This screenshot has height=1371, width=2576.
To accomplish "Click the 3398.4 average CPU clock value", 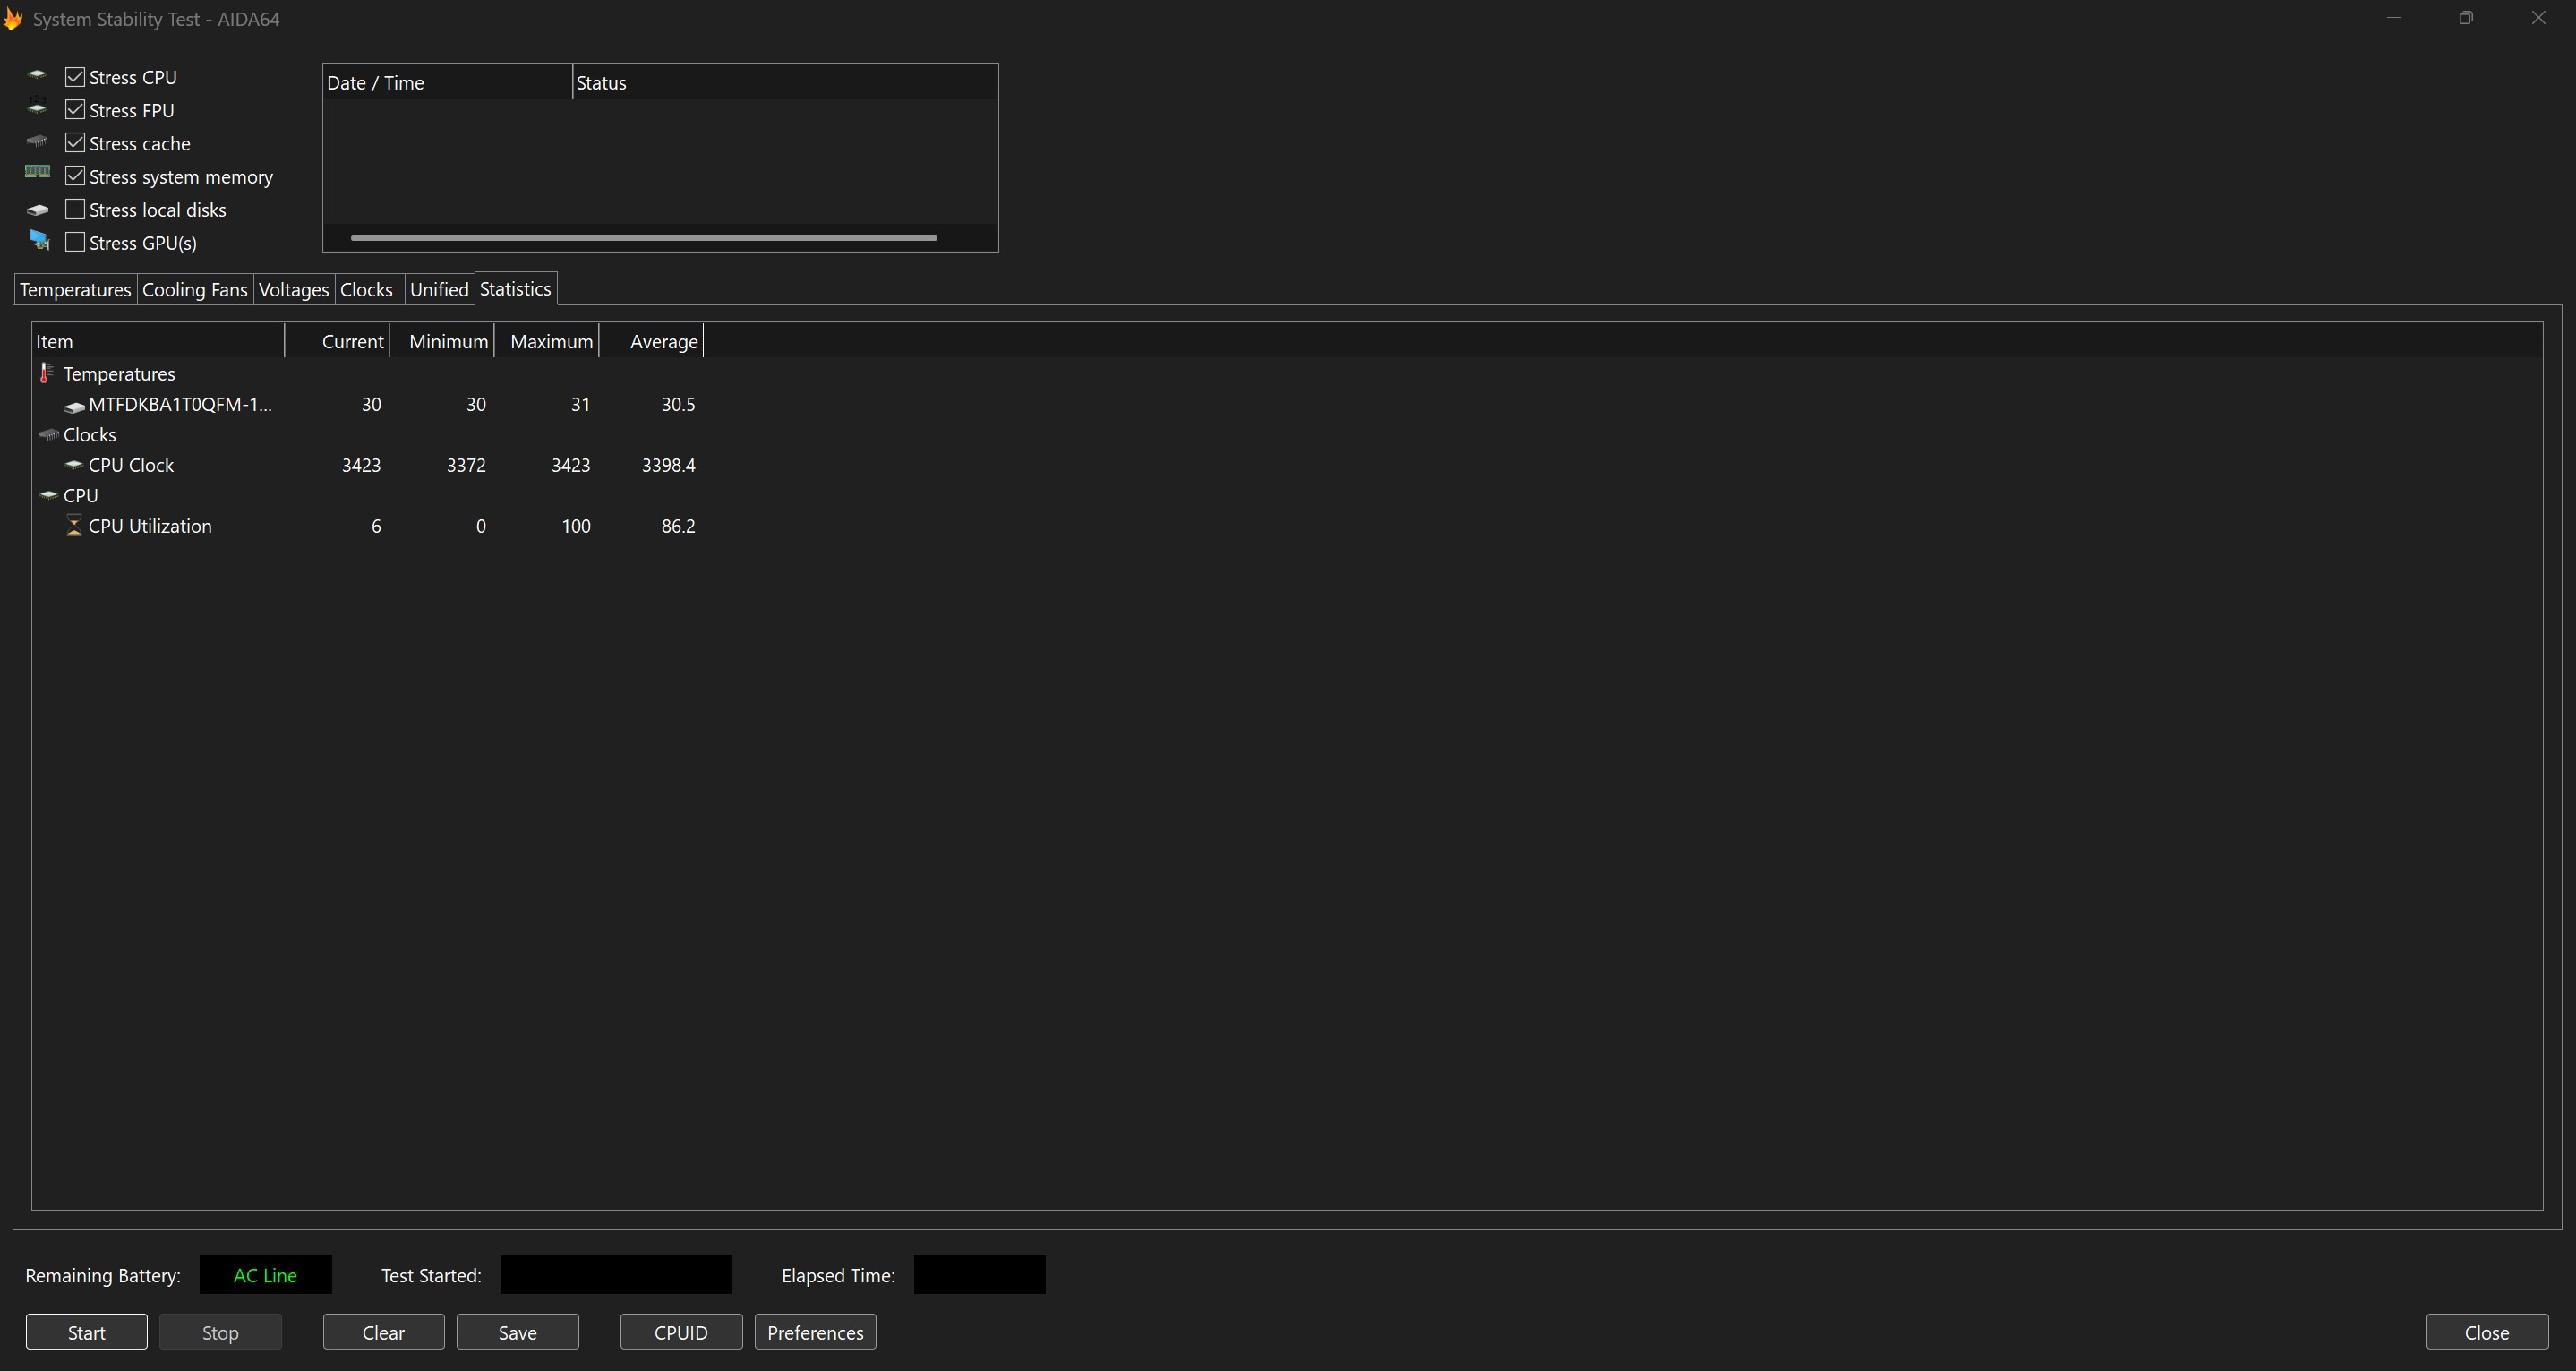I will pos(669,465).
